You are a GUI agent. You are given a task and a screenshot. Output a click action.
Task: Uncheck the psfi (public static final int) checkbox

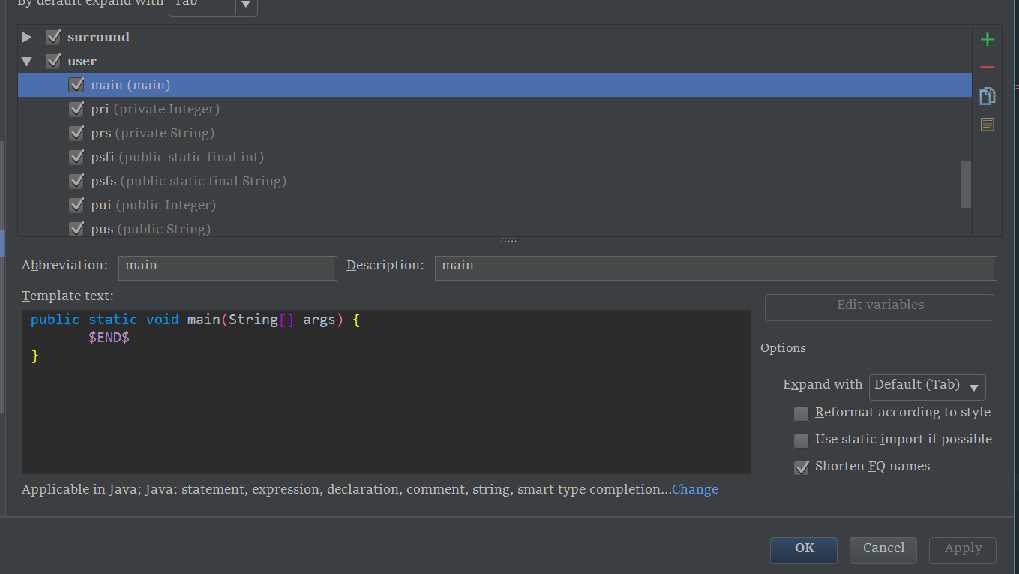coord(77,157)
